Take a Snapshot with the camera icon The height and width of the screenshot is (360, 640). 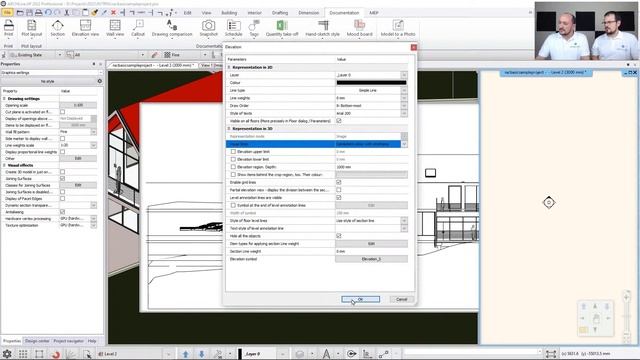point(209,28)
